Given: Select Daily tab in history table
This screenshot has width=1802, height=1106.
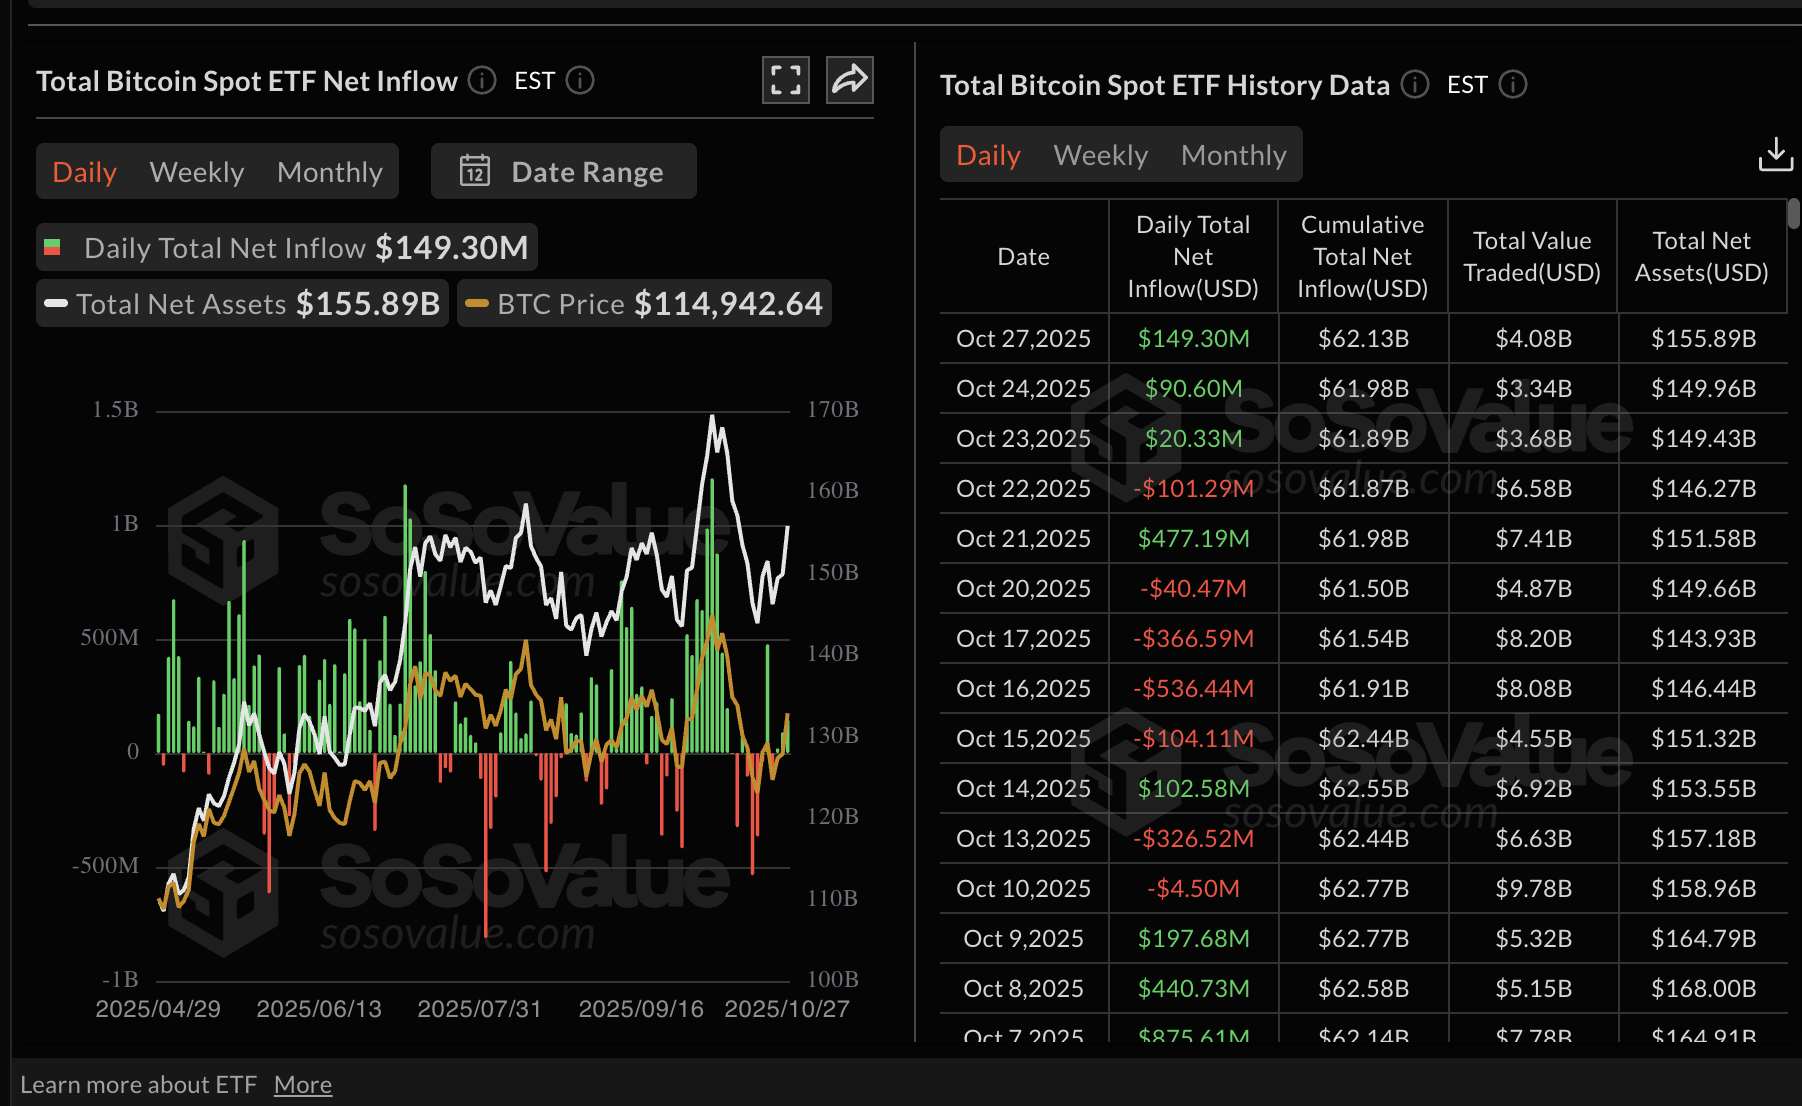Looking at the screenshot, I should (988, 155).
